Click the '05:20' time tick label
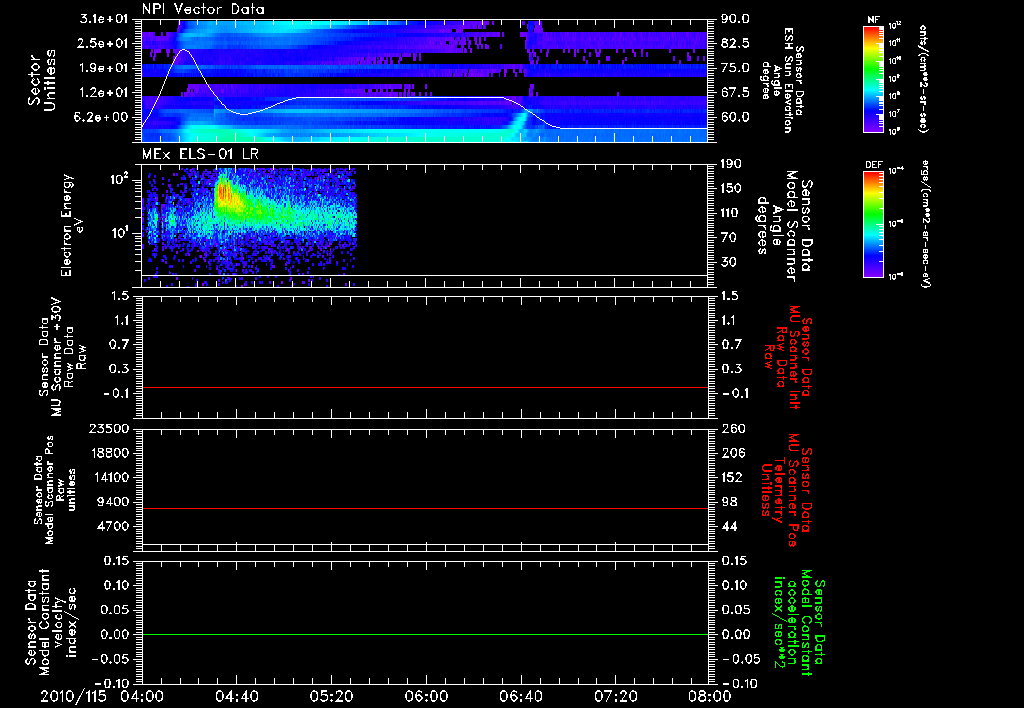The height and width of the screenshot is (708, 1024). (332, 696)
